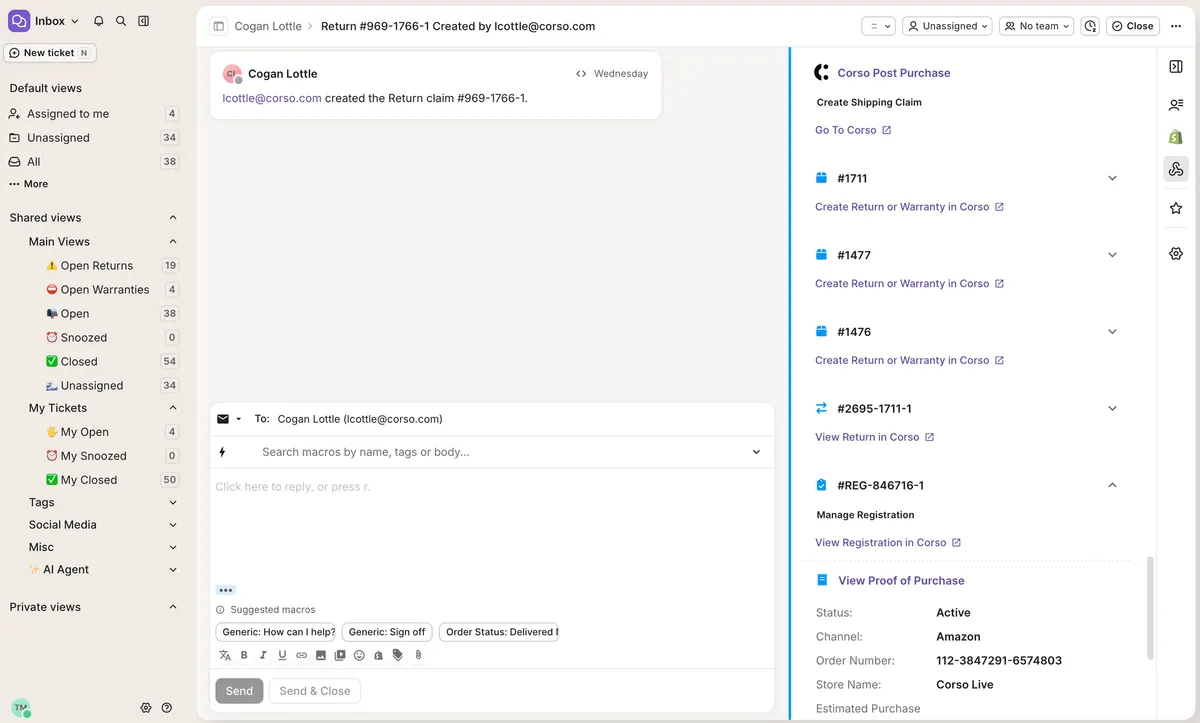
Task: Open the Unassigned assignee dropdown
Action: point(947,26)
